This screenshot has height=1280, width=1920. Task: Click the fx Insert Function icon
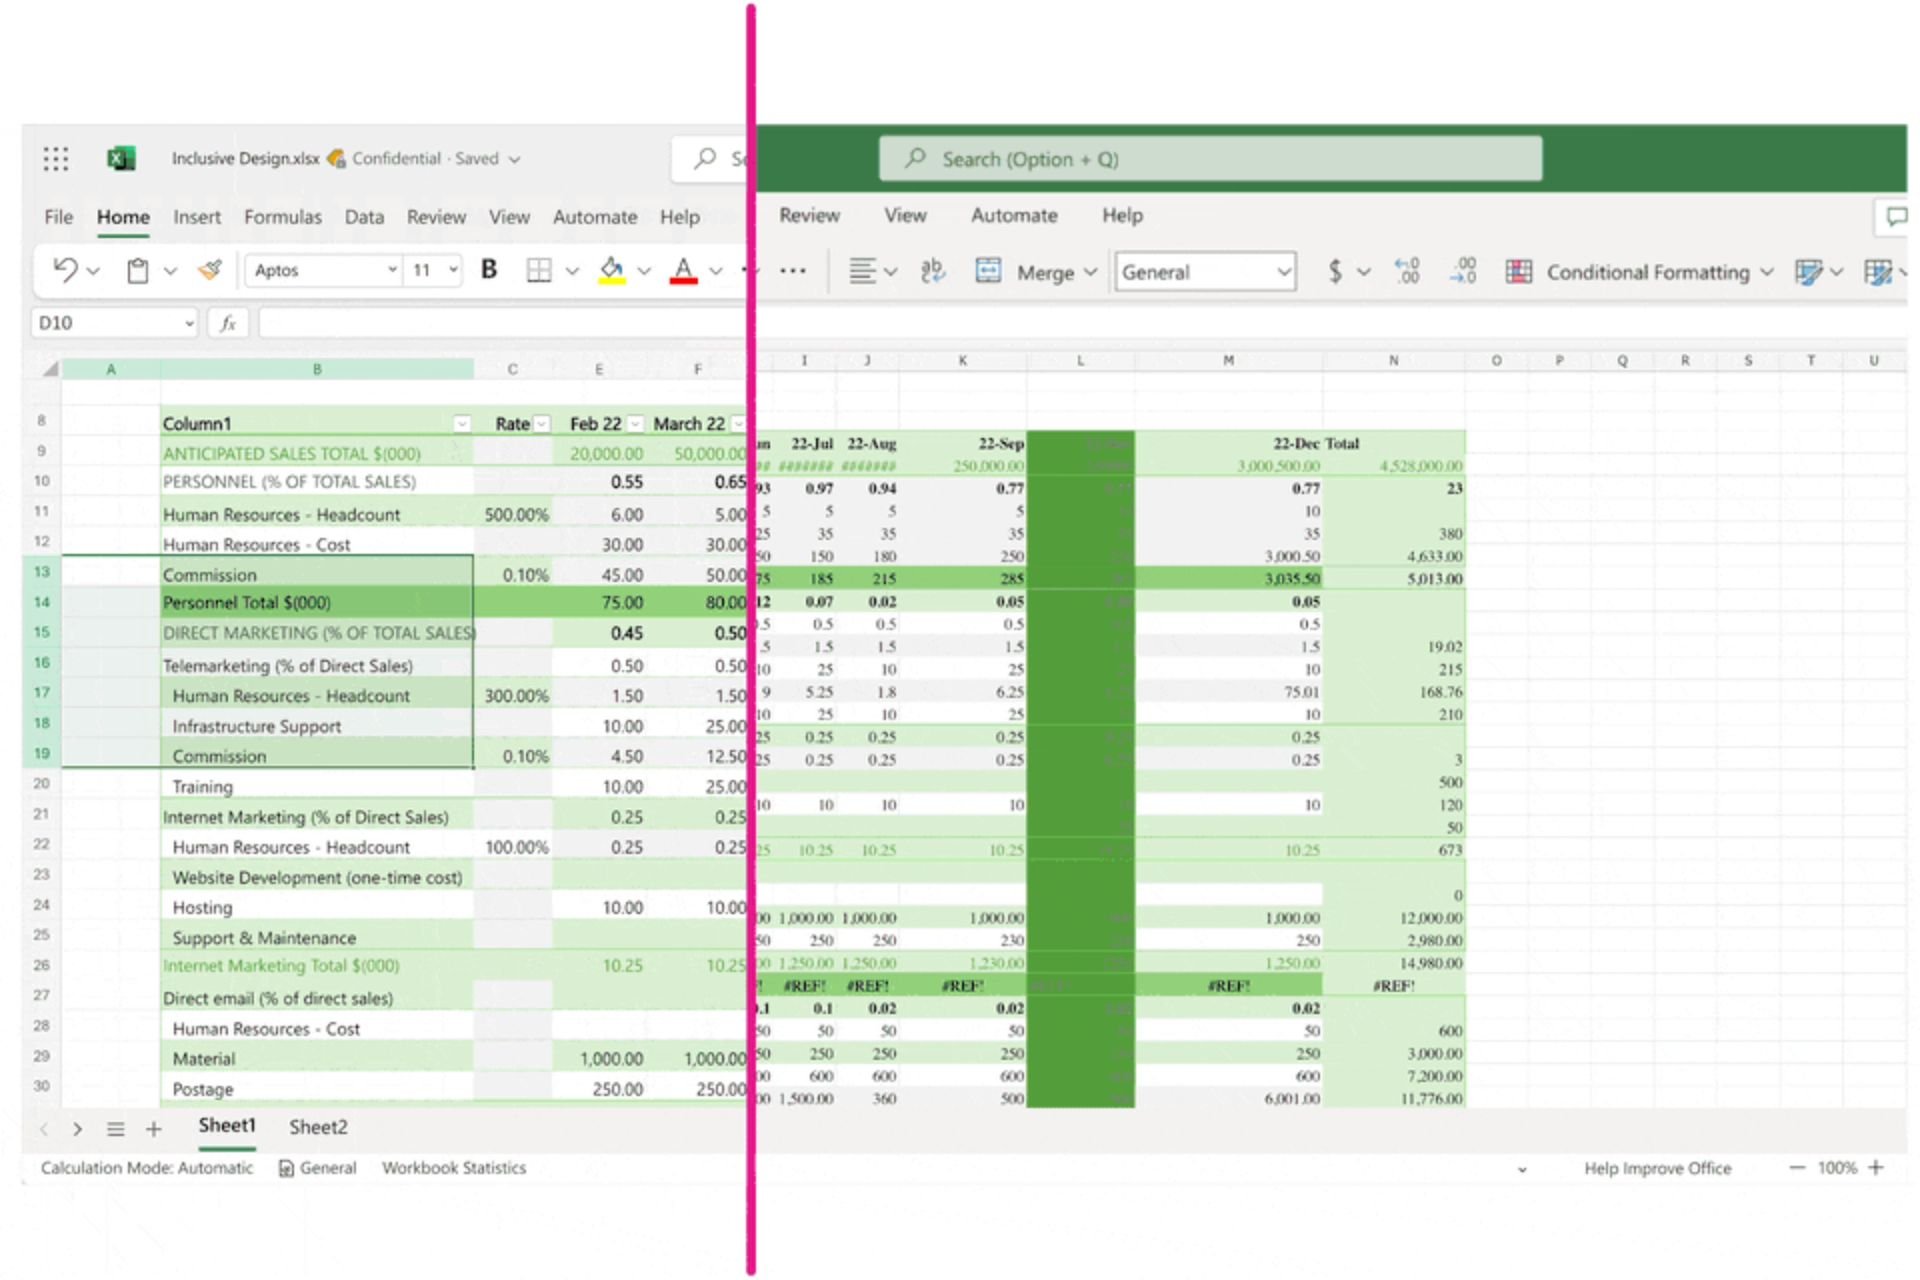[x=228, y=323]
